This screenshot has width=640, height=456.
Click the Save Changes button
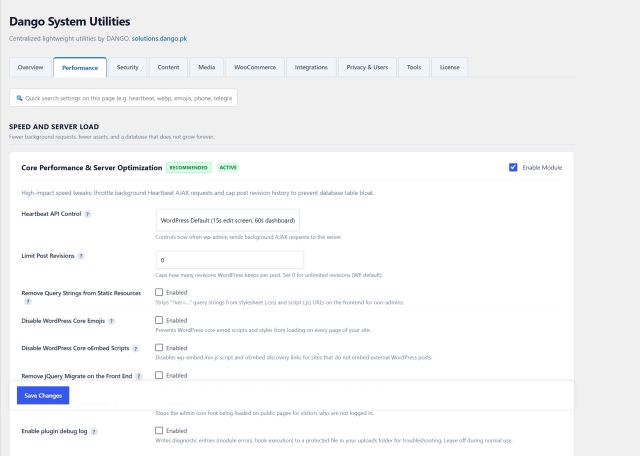coord(43,396)
